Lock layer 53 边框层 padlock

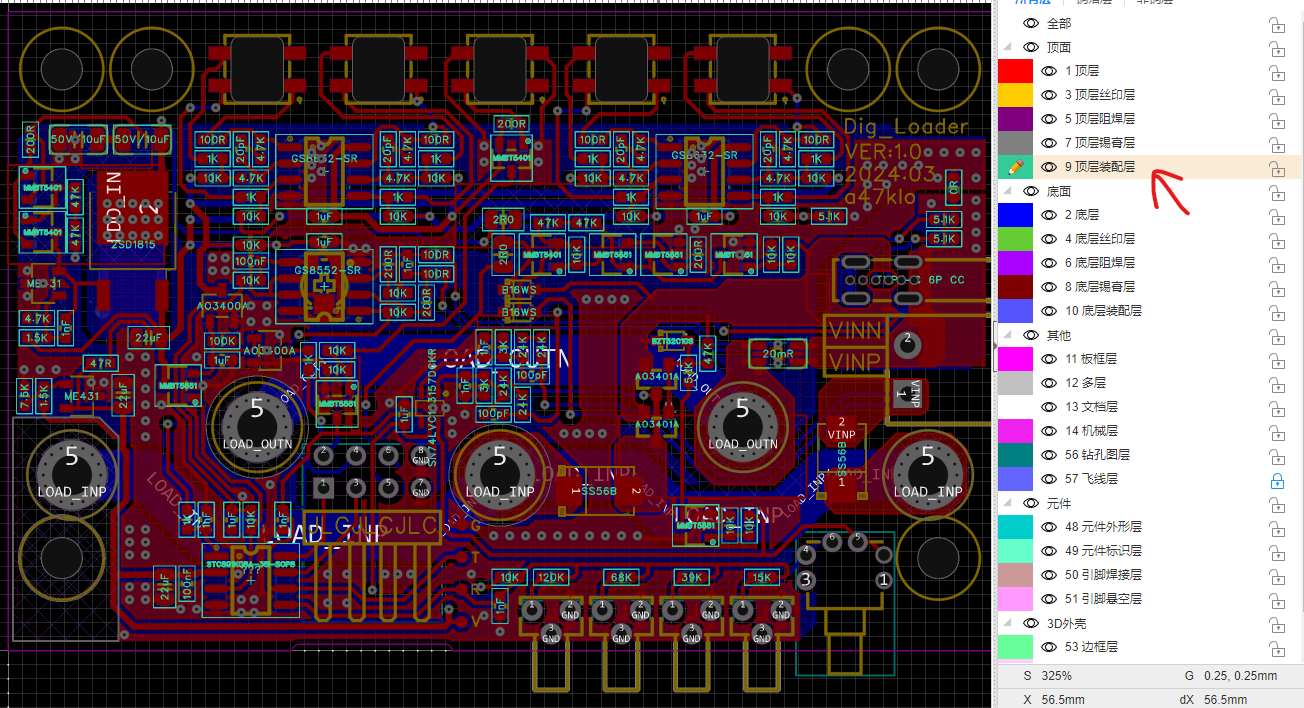pos(1276,648)
